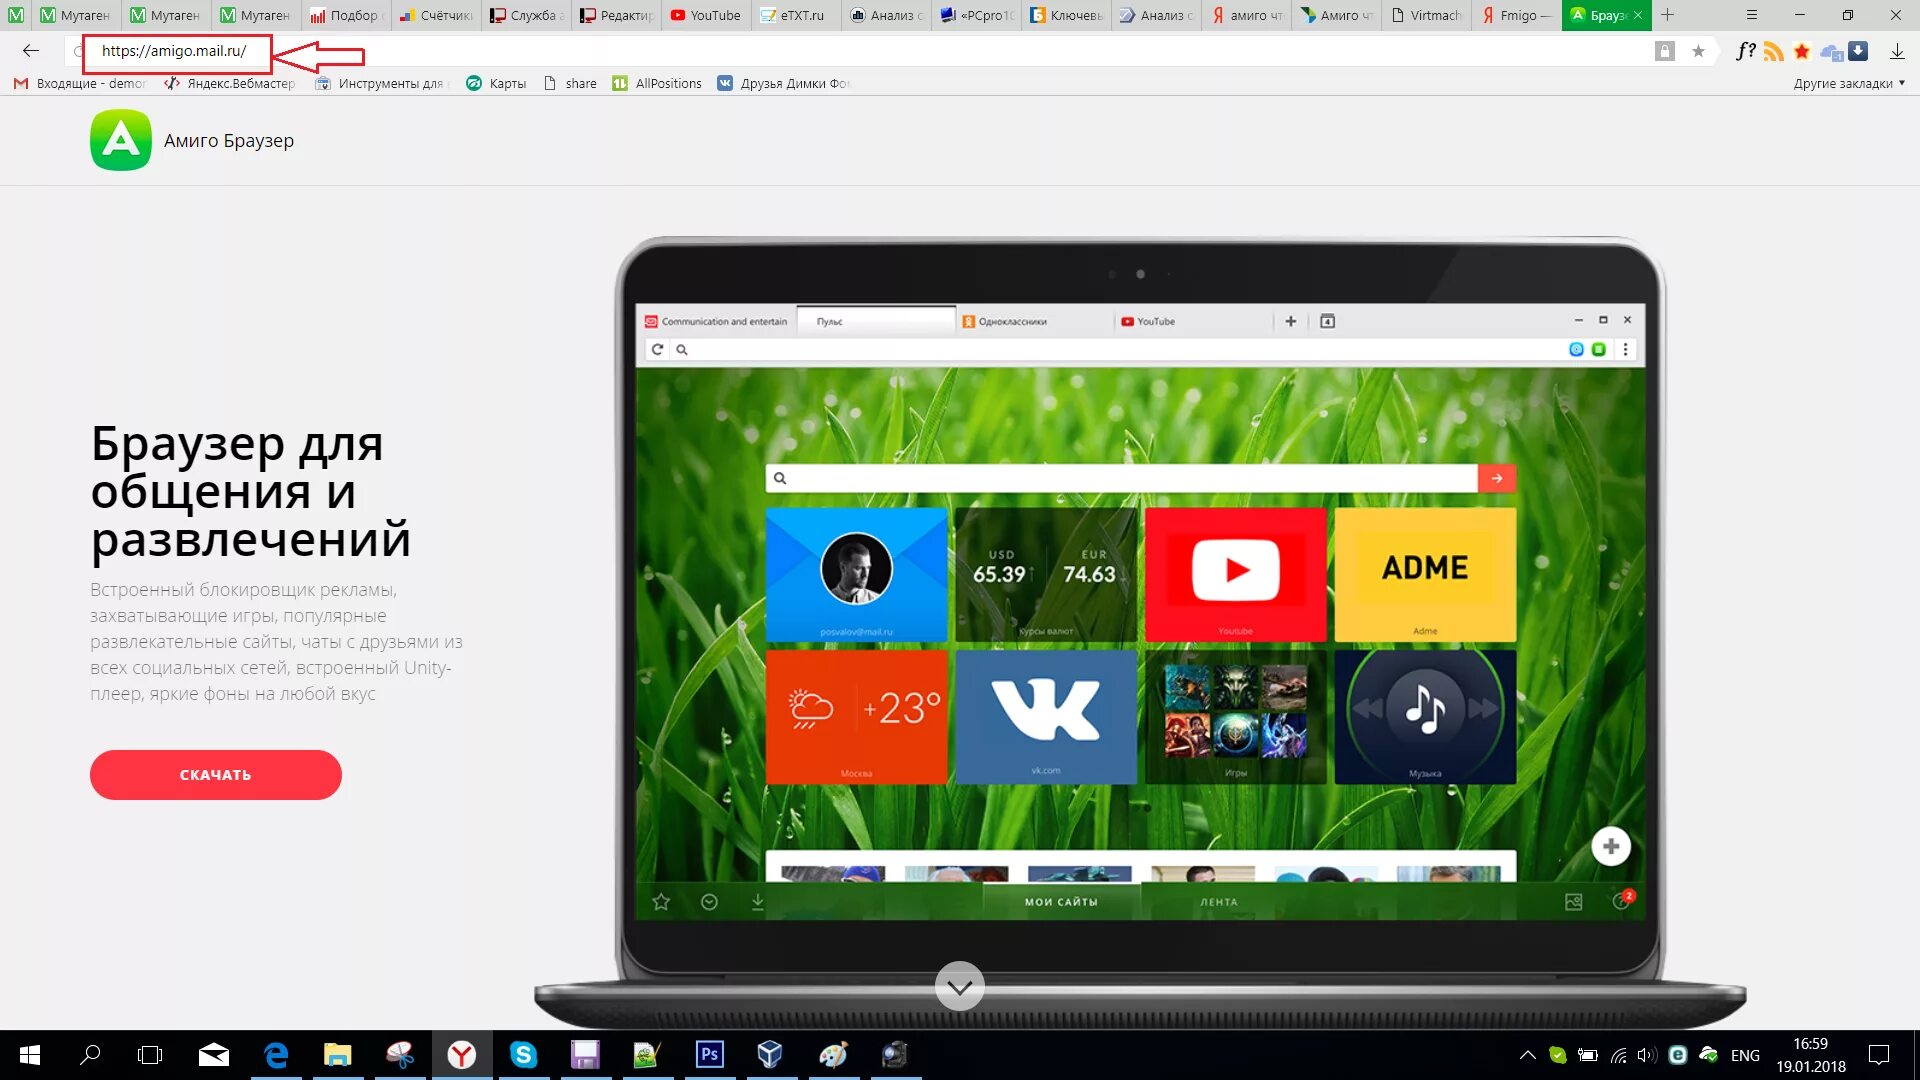1920x1080 pixels.
Task: Open Windows Start menu
Action: (30, 1055)
